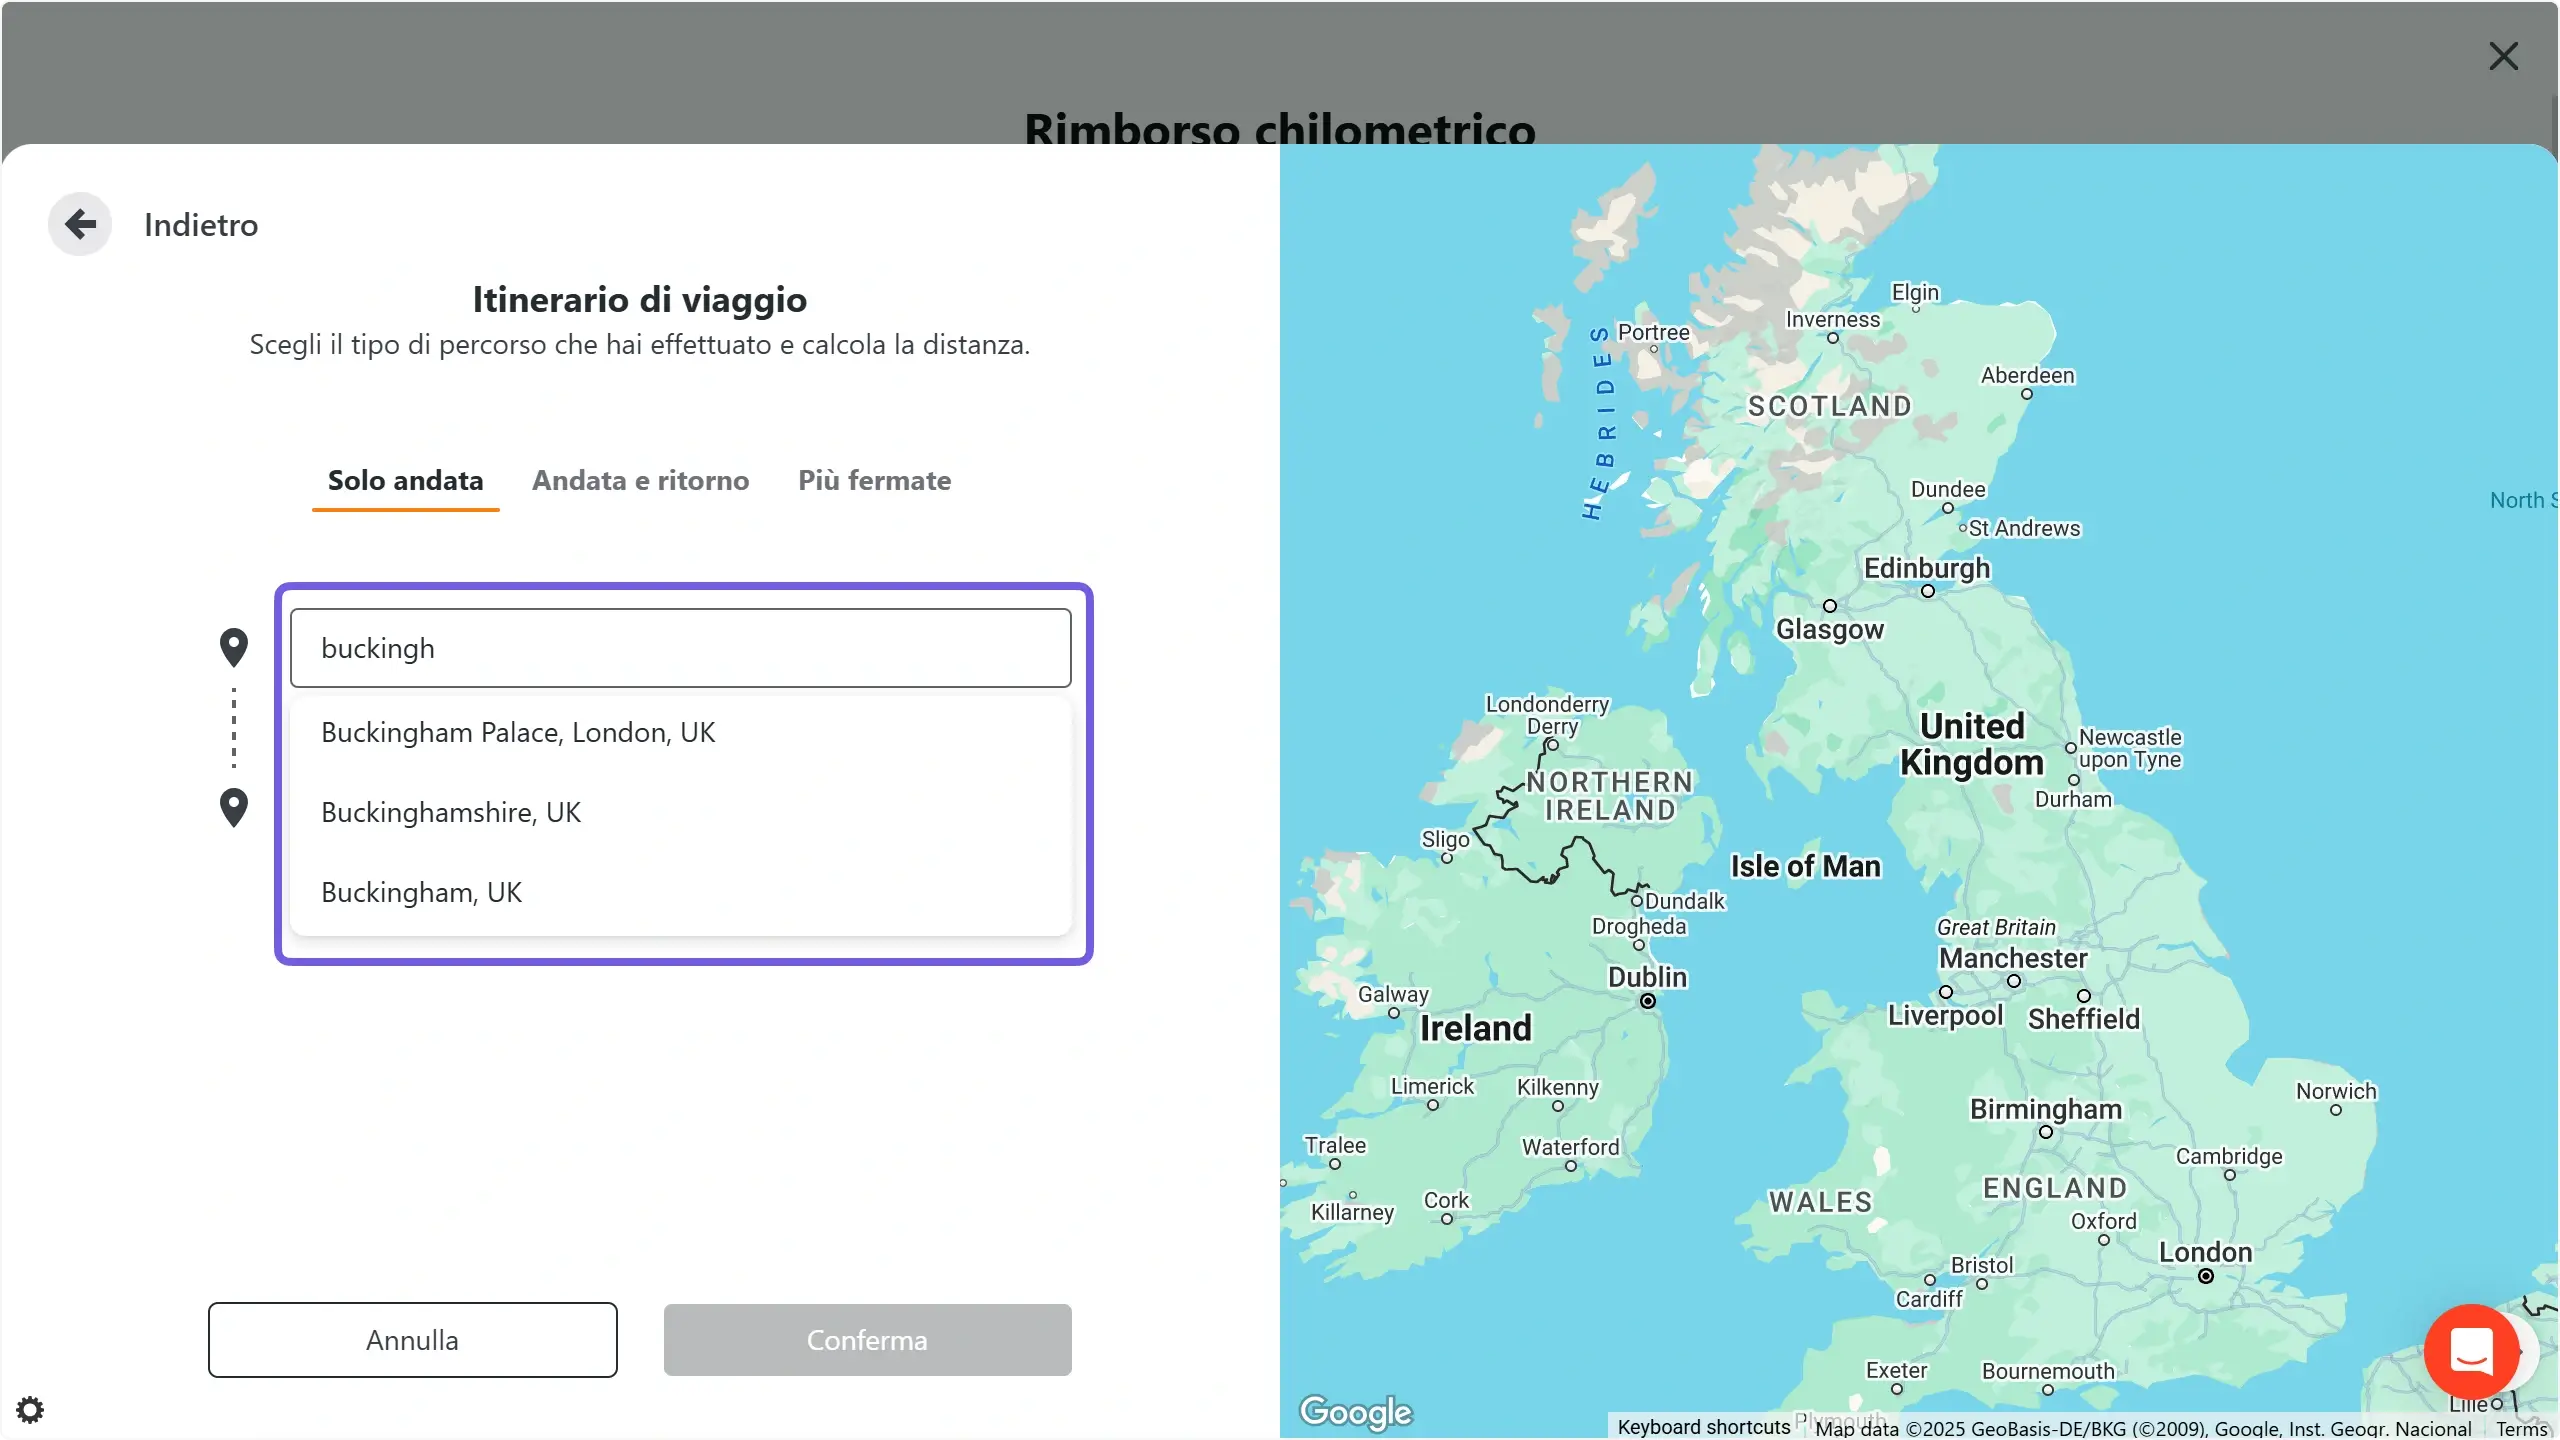This screenshot has width=2560, height=1440.
Task: Select the Solo andata tab
Action: [405, 480]
